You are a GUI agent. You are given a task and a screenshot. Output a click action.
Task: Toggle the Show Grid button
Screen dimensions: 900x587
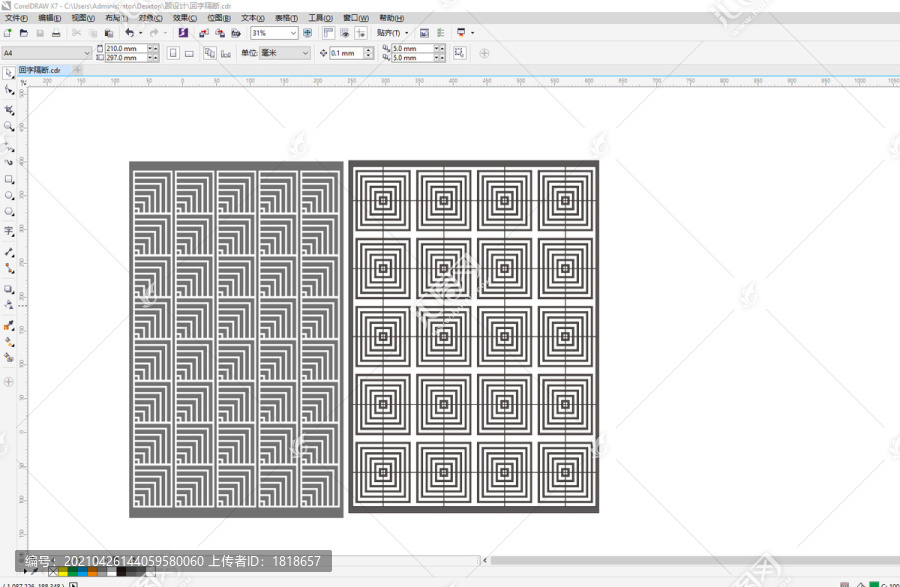(x=344, y=33)
